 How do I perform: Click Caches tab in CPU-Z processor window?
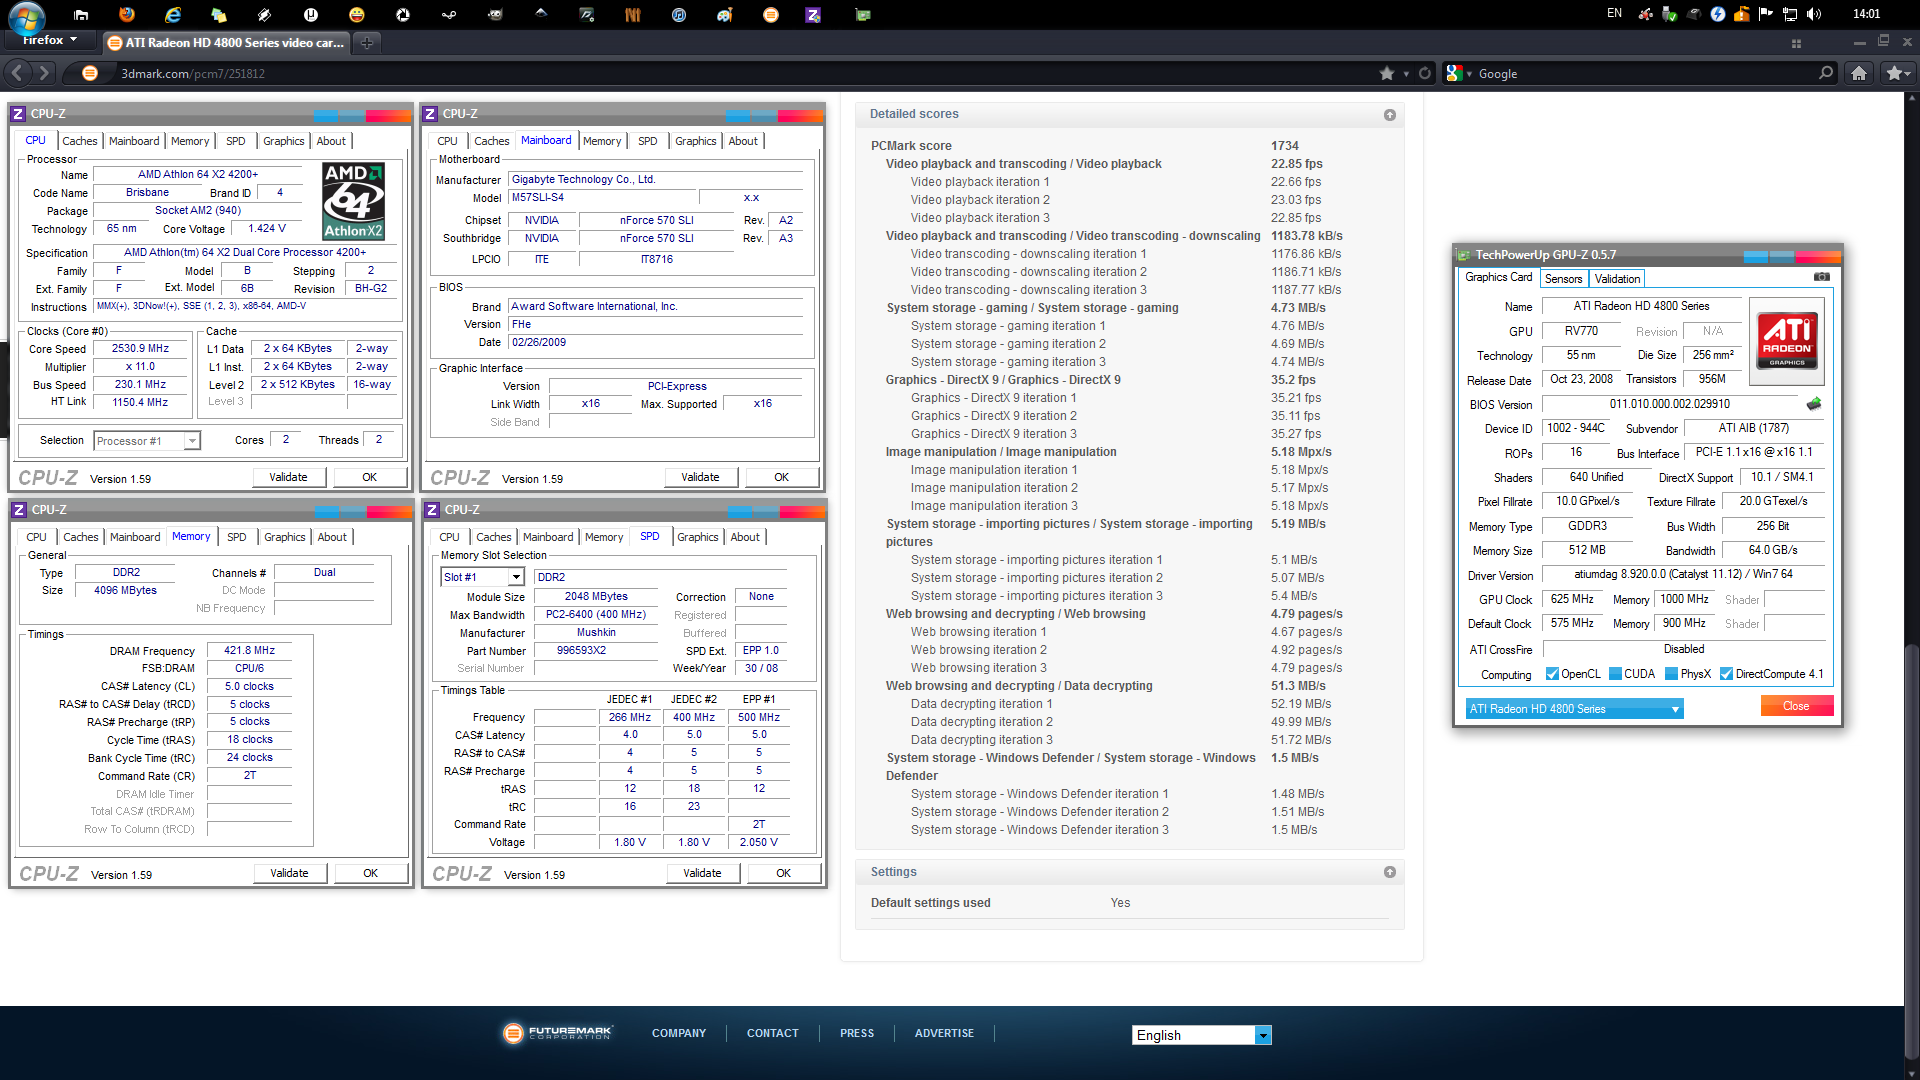pyautogui.click(x=80, y=141)
